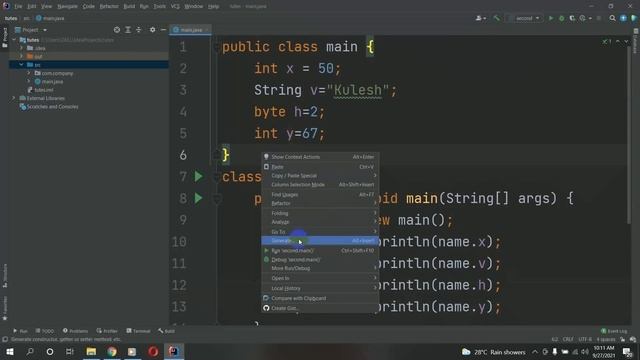Select Generate... in context menu
The image size is (640, 360).
[320, 241]
